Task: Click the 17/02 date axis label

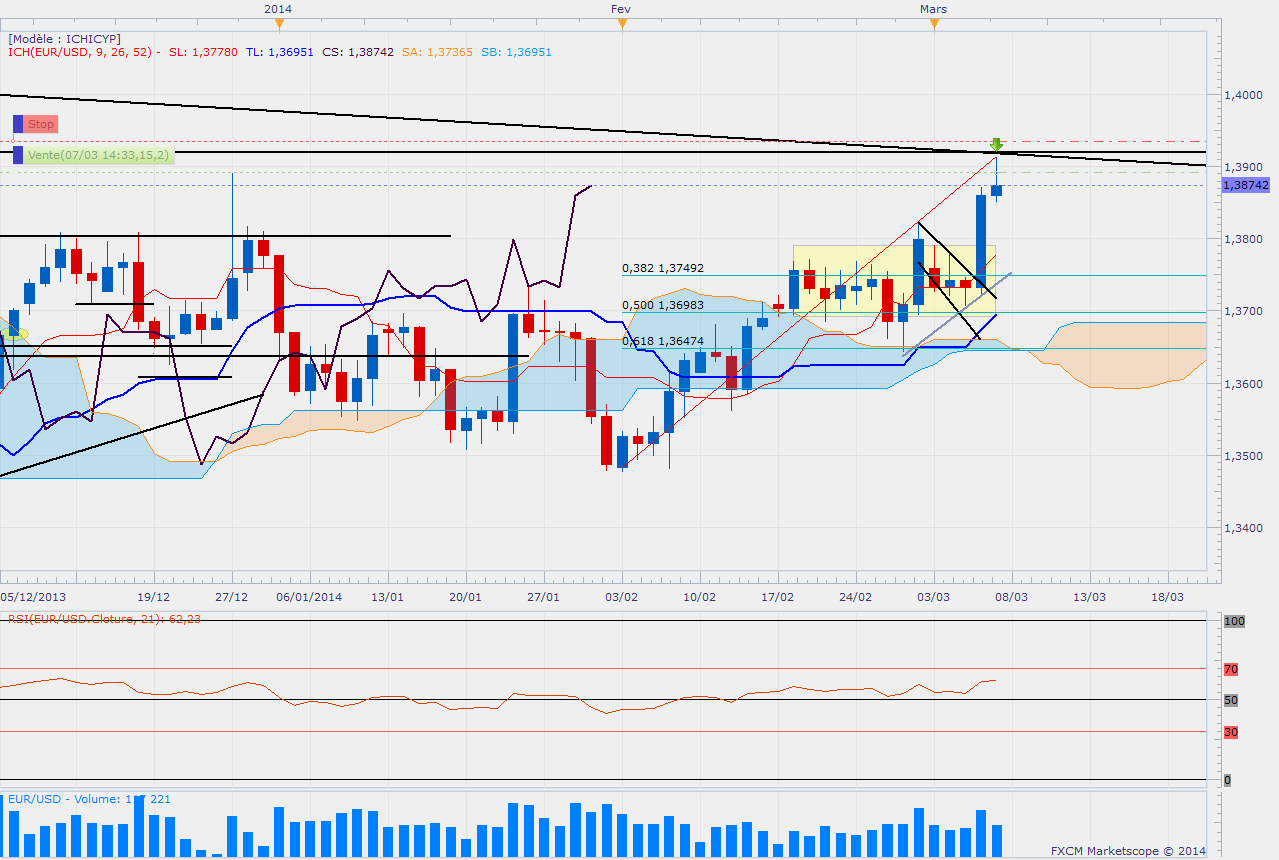Action: [x=778, y=596]
